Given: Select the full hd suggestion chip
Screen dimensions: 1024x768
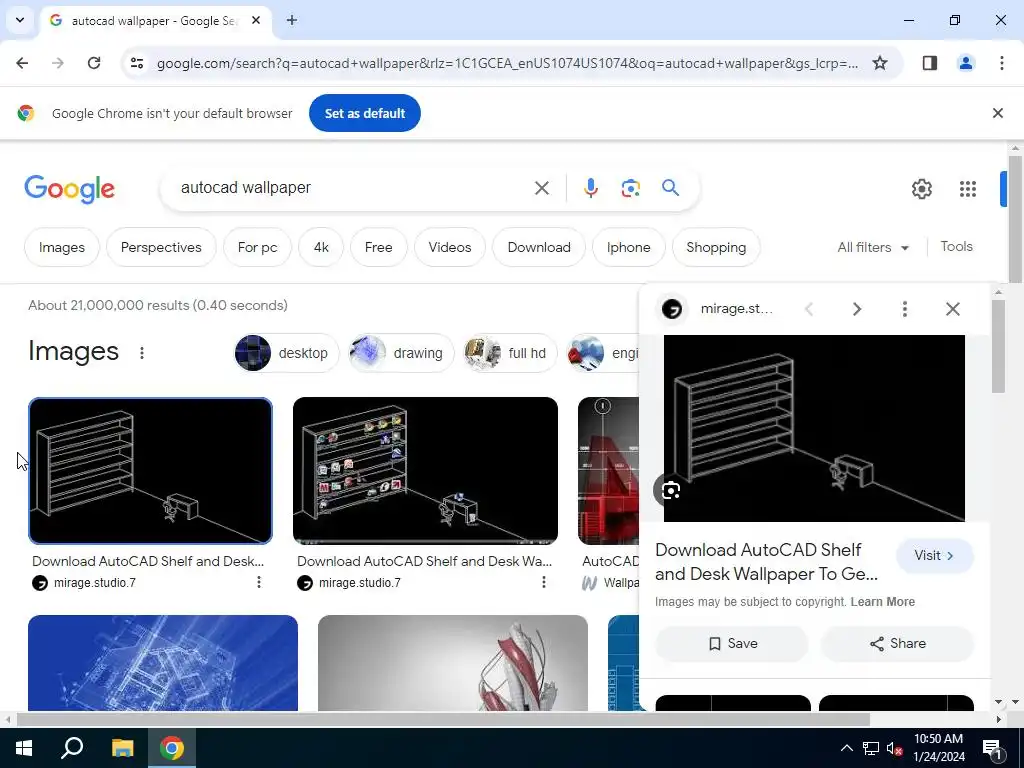Looking at the screenshot, I should pos(510,353).
